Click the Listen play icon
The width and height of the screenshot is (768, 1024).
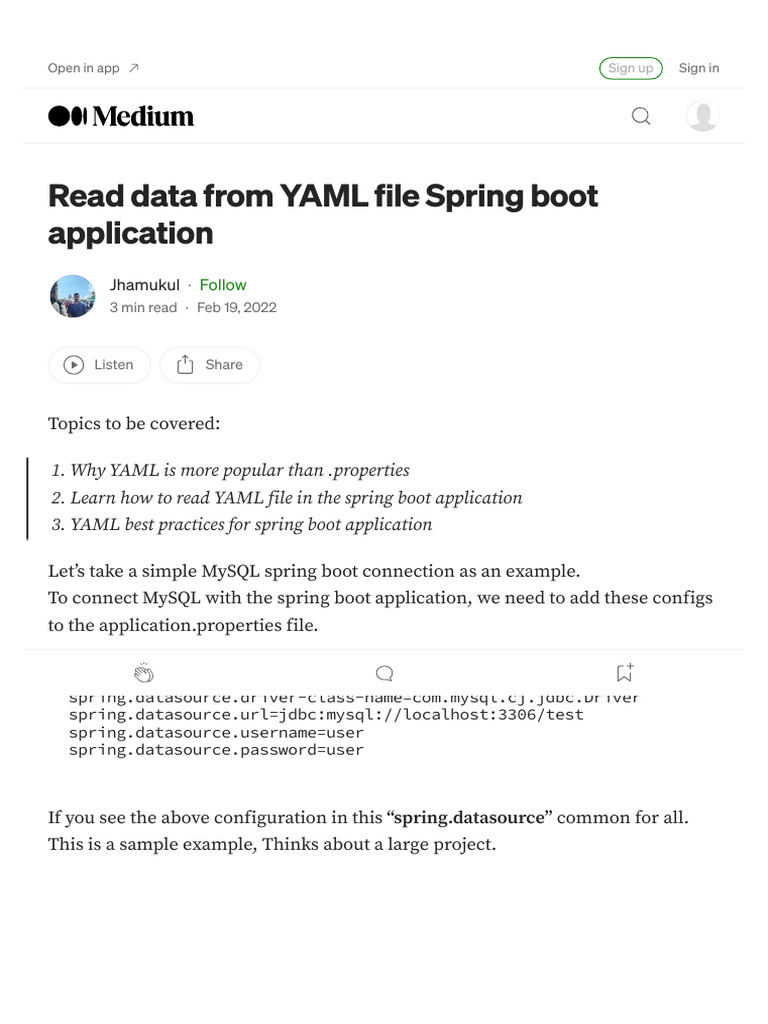click(74, 365)
